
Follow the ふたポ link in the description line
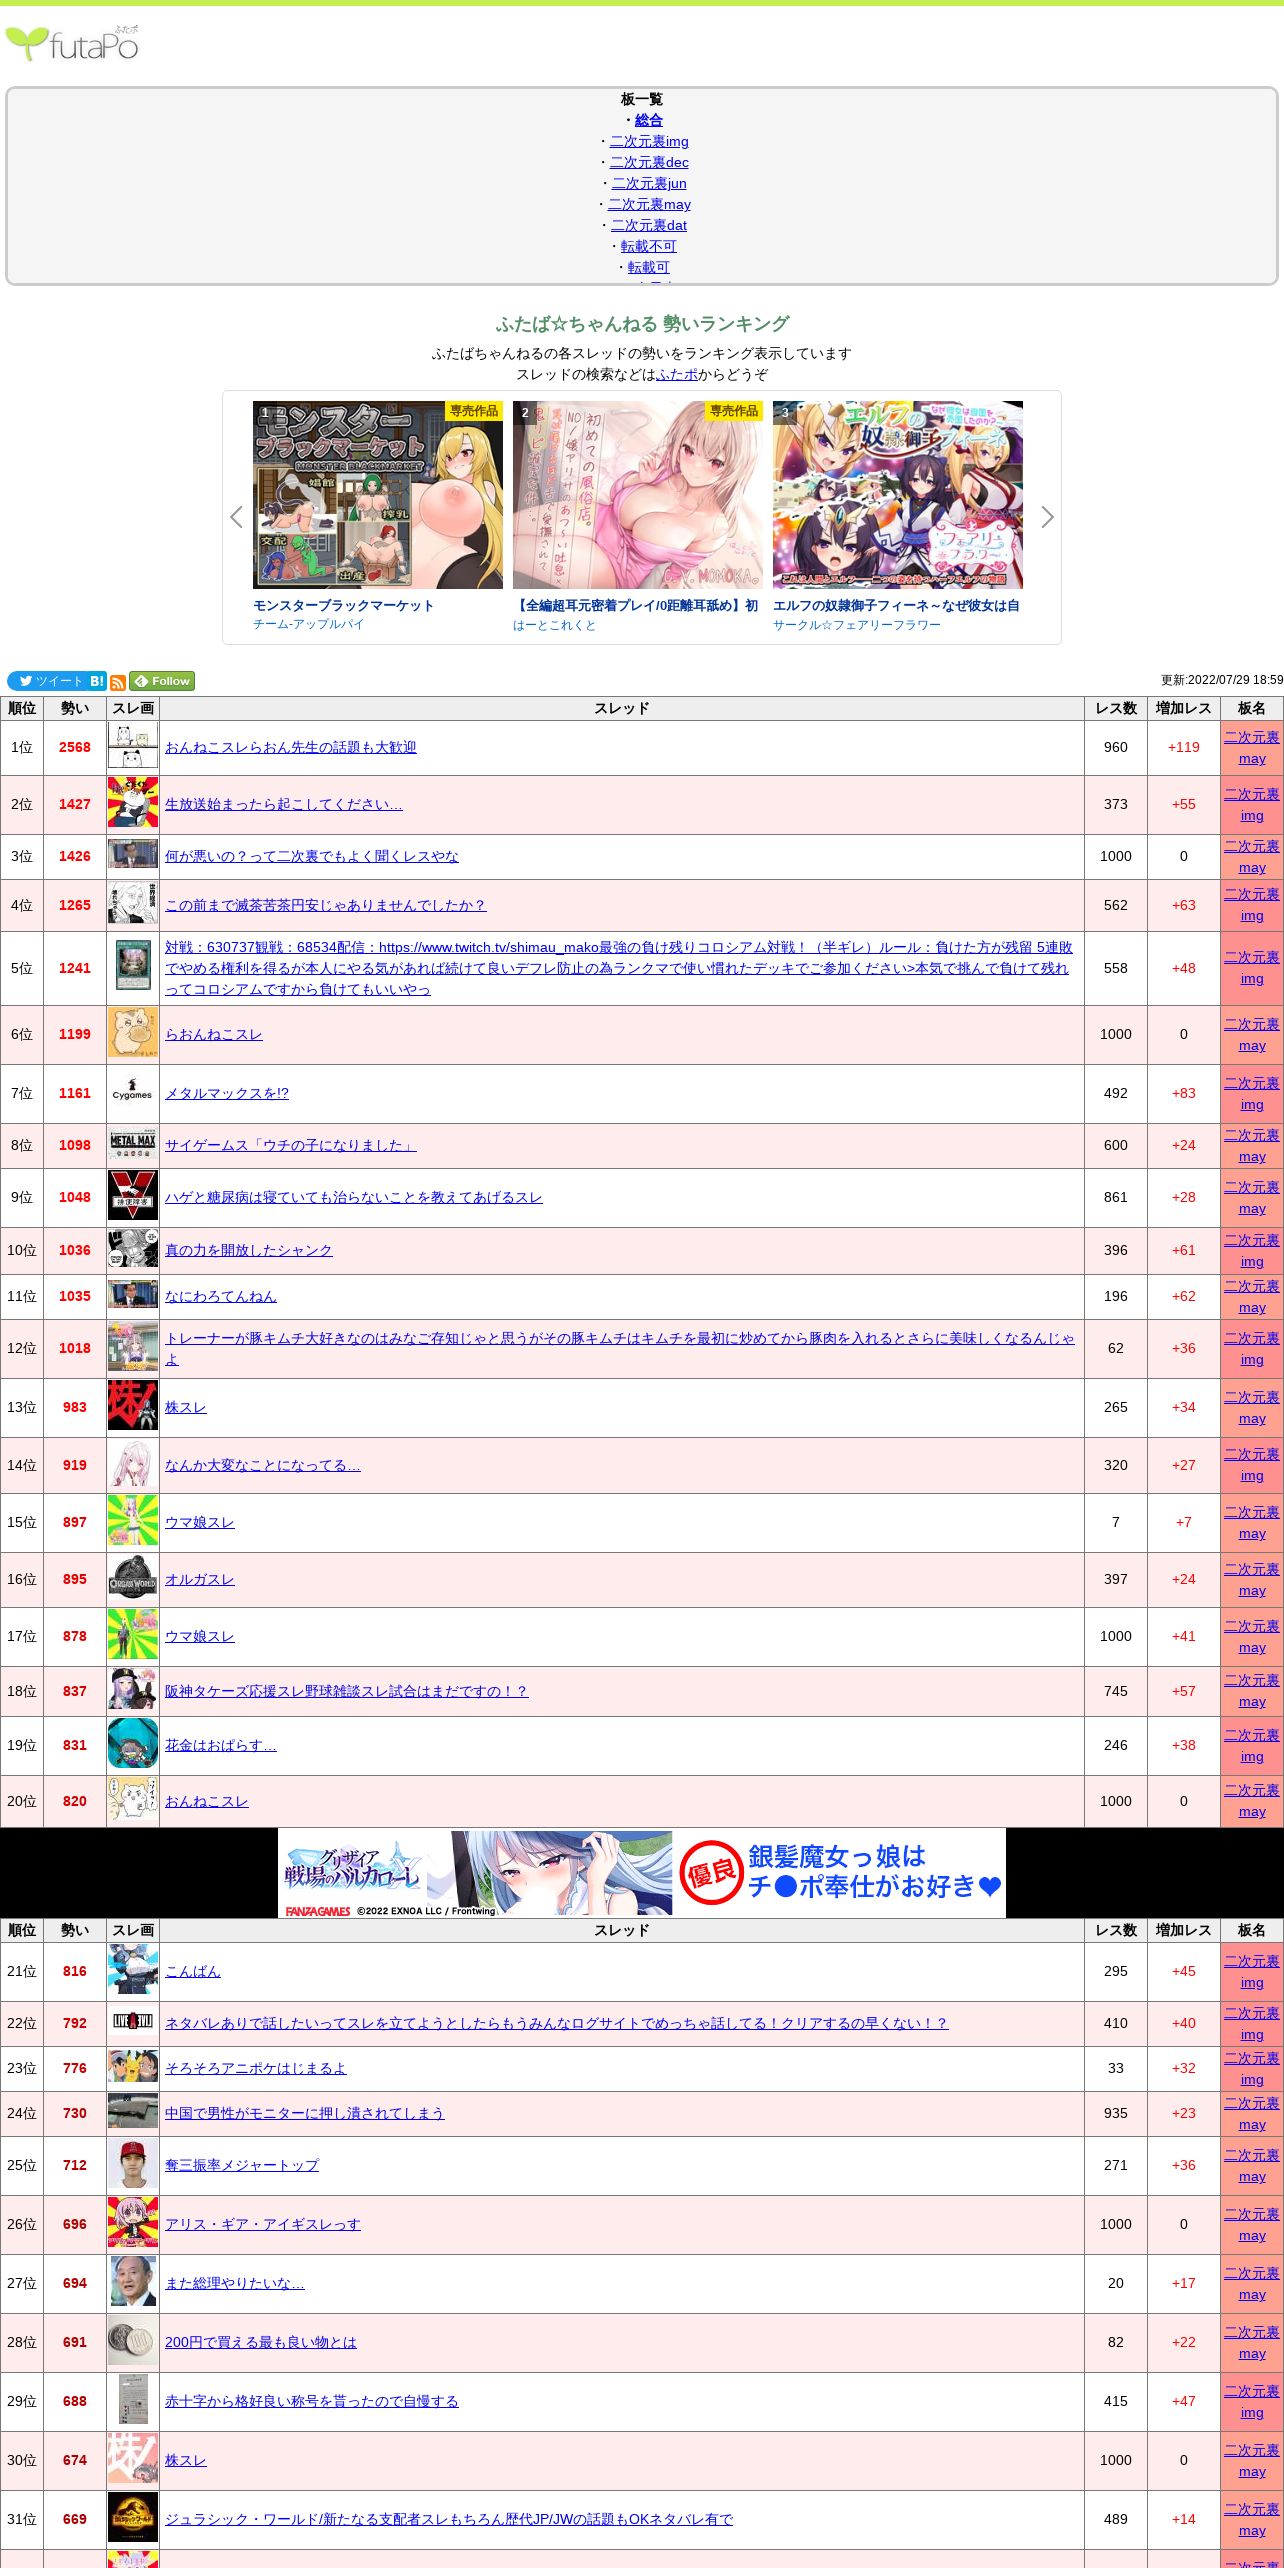point(677,374)
